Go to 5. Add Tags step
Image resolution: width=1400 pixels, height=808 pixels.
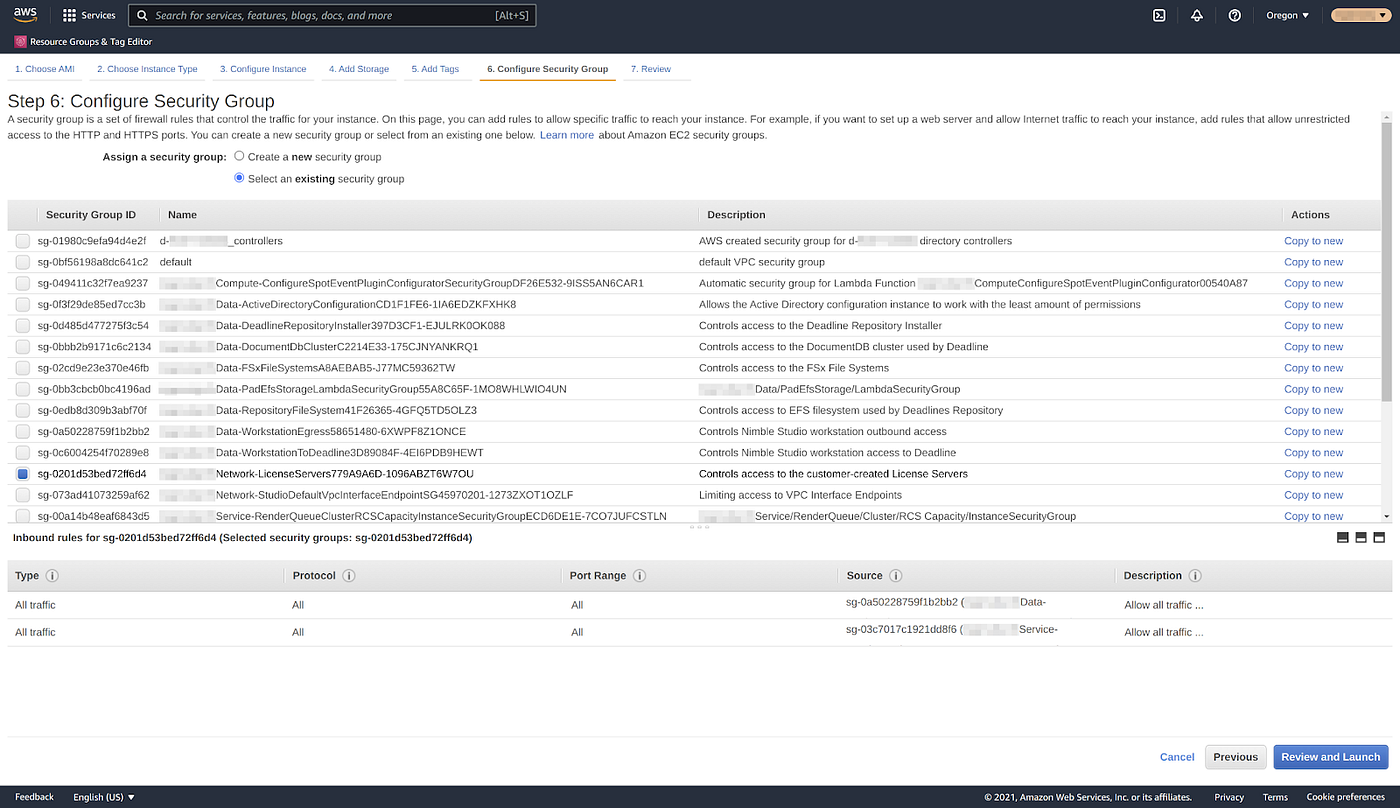435,69
